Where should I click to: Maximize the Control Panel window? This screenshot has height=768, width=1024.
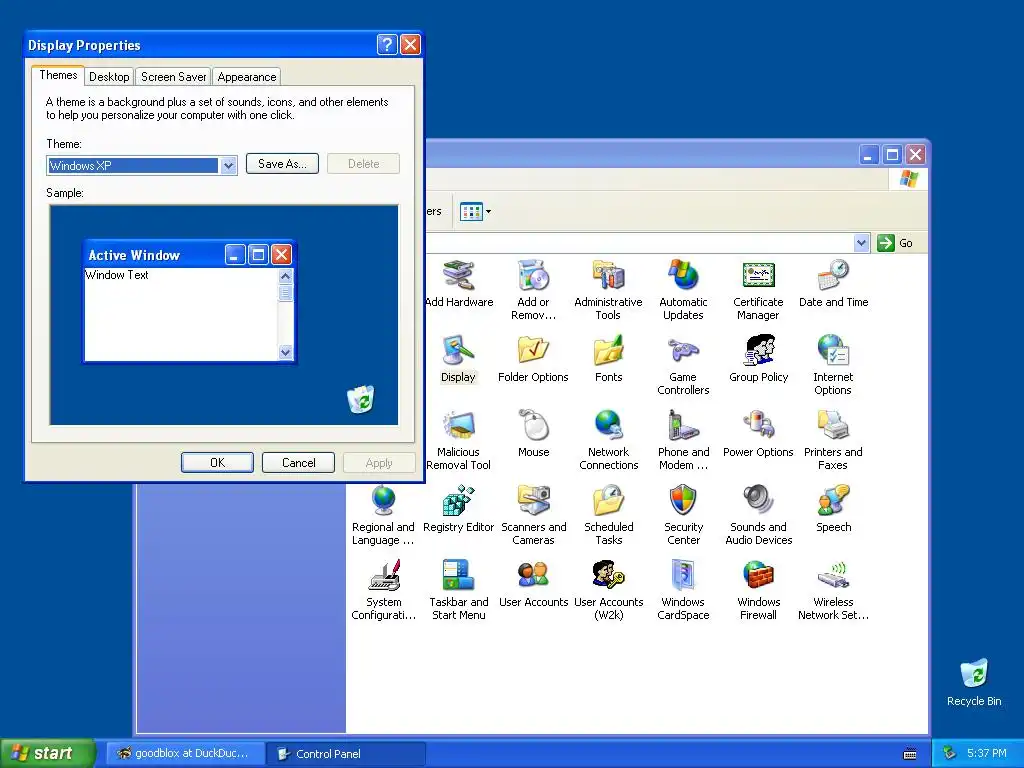point(892,155)
